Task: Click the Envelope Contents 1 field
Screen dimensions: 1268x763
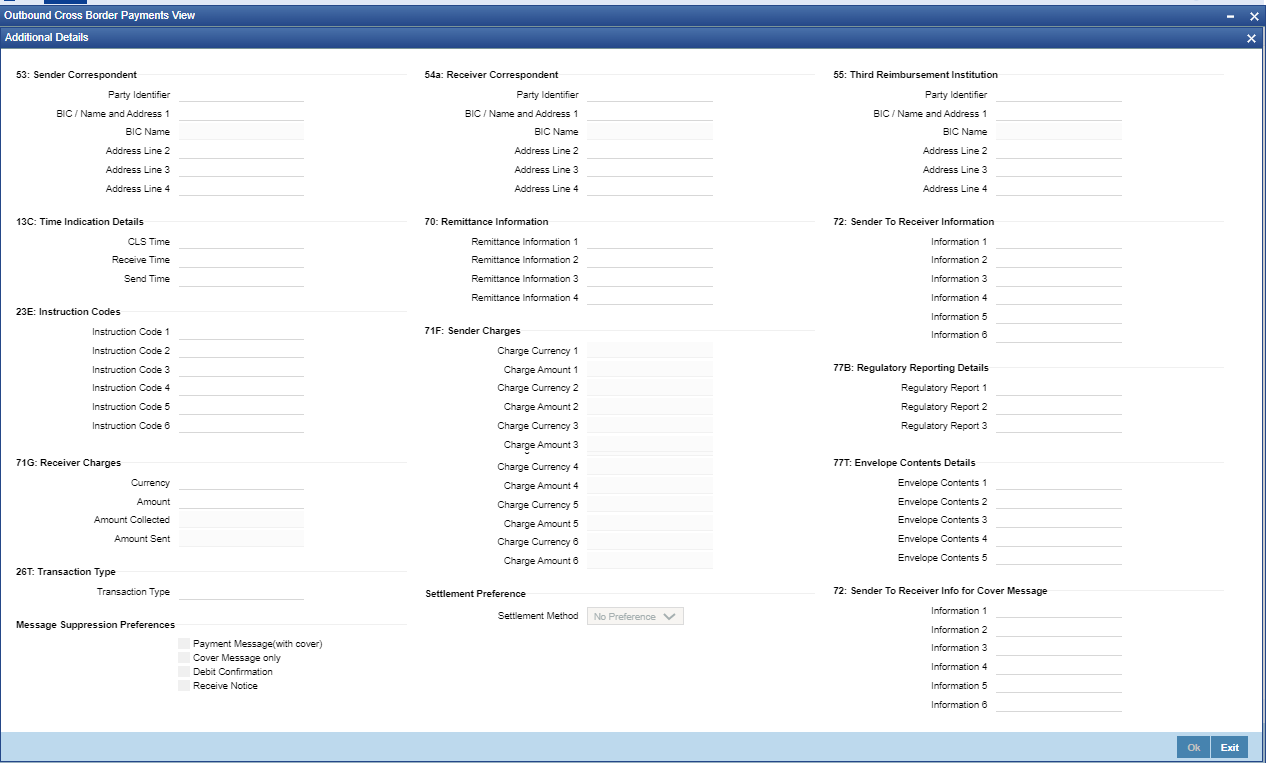Action: point(1059,482)
